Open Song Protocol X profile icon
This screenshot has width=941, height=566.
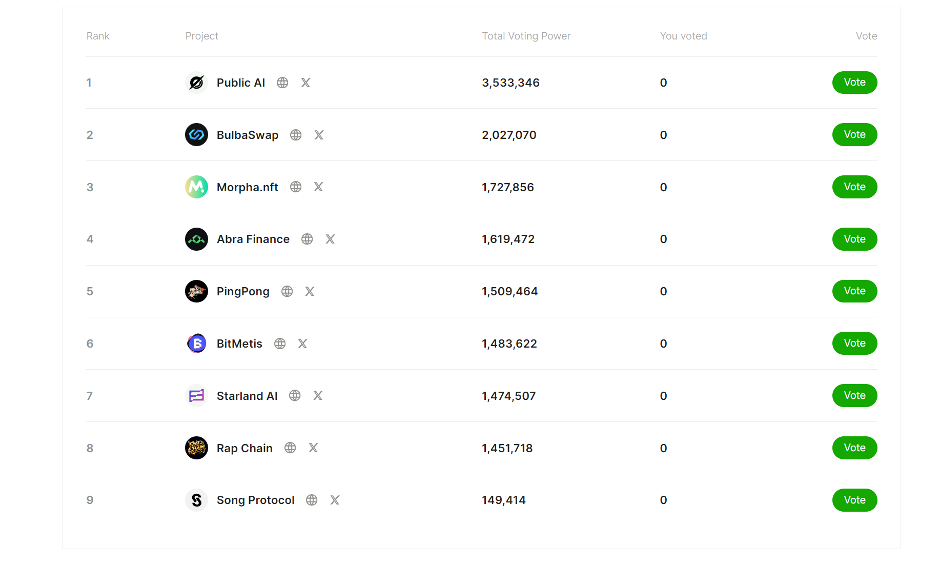point(335,500)
